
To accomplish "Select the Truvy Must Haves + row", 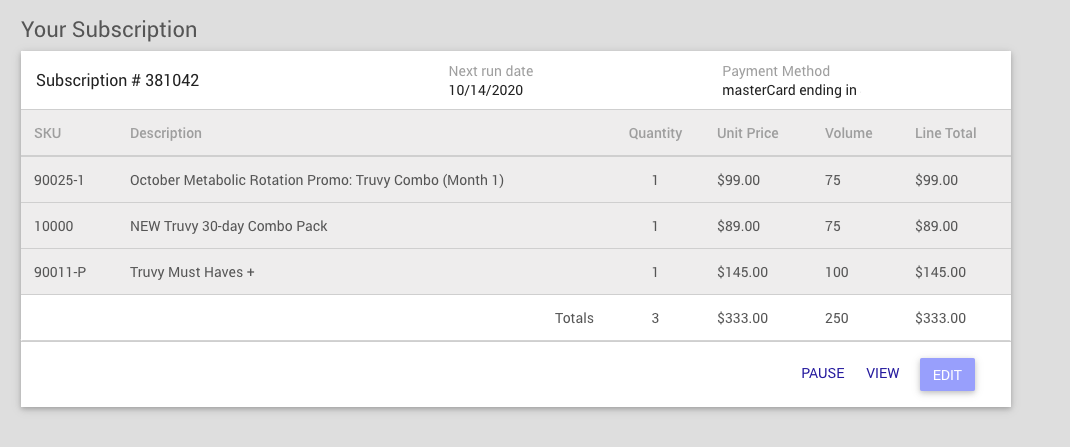I will coord(516,272).
